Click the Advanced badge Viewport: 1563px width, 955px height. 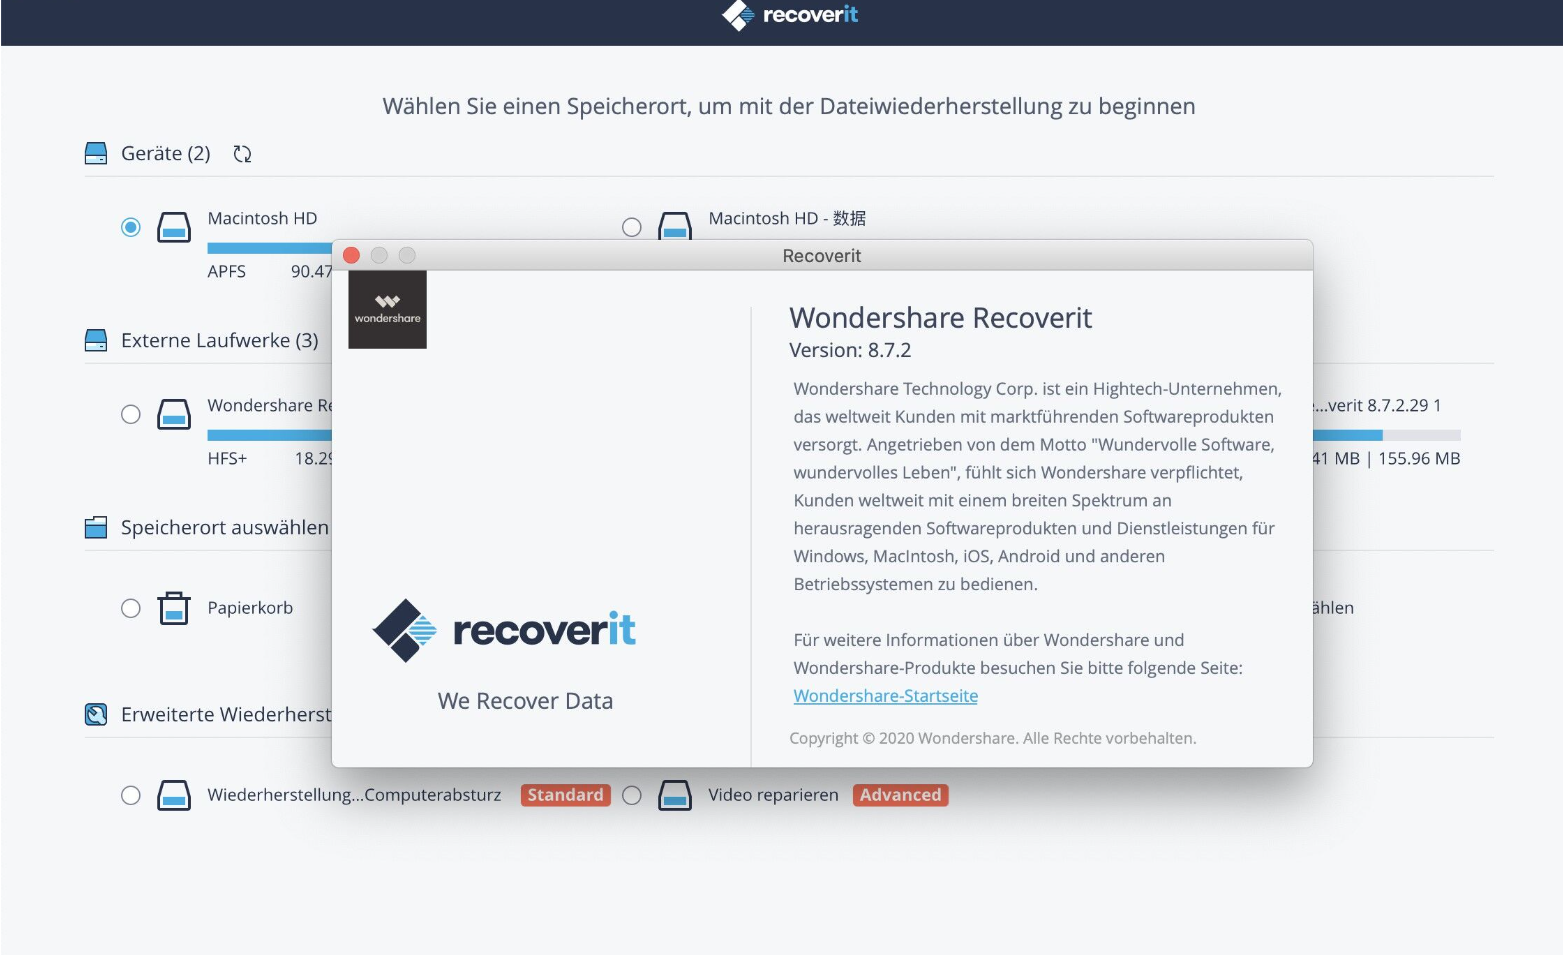(x=900, y=795)
